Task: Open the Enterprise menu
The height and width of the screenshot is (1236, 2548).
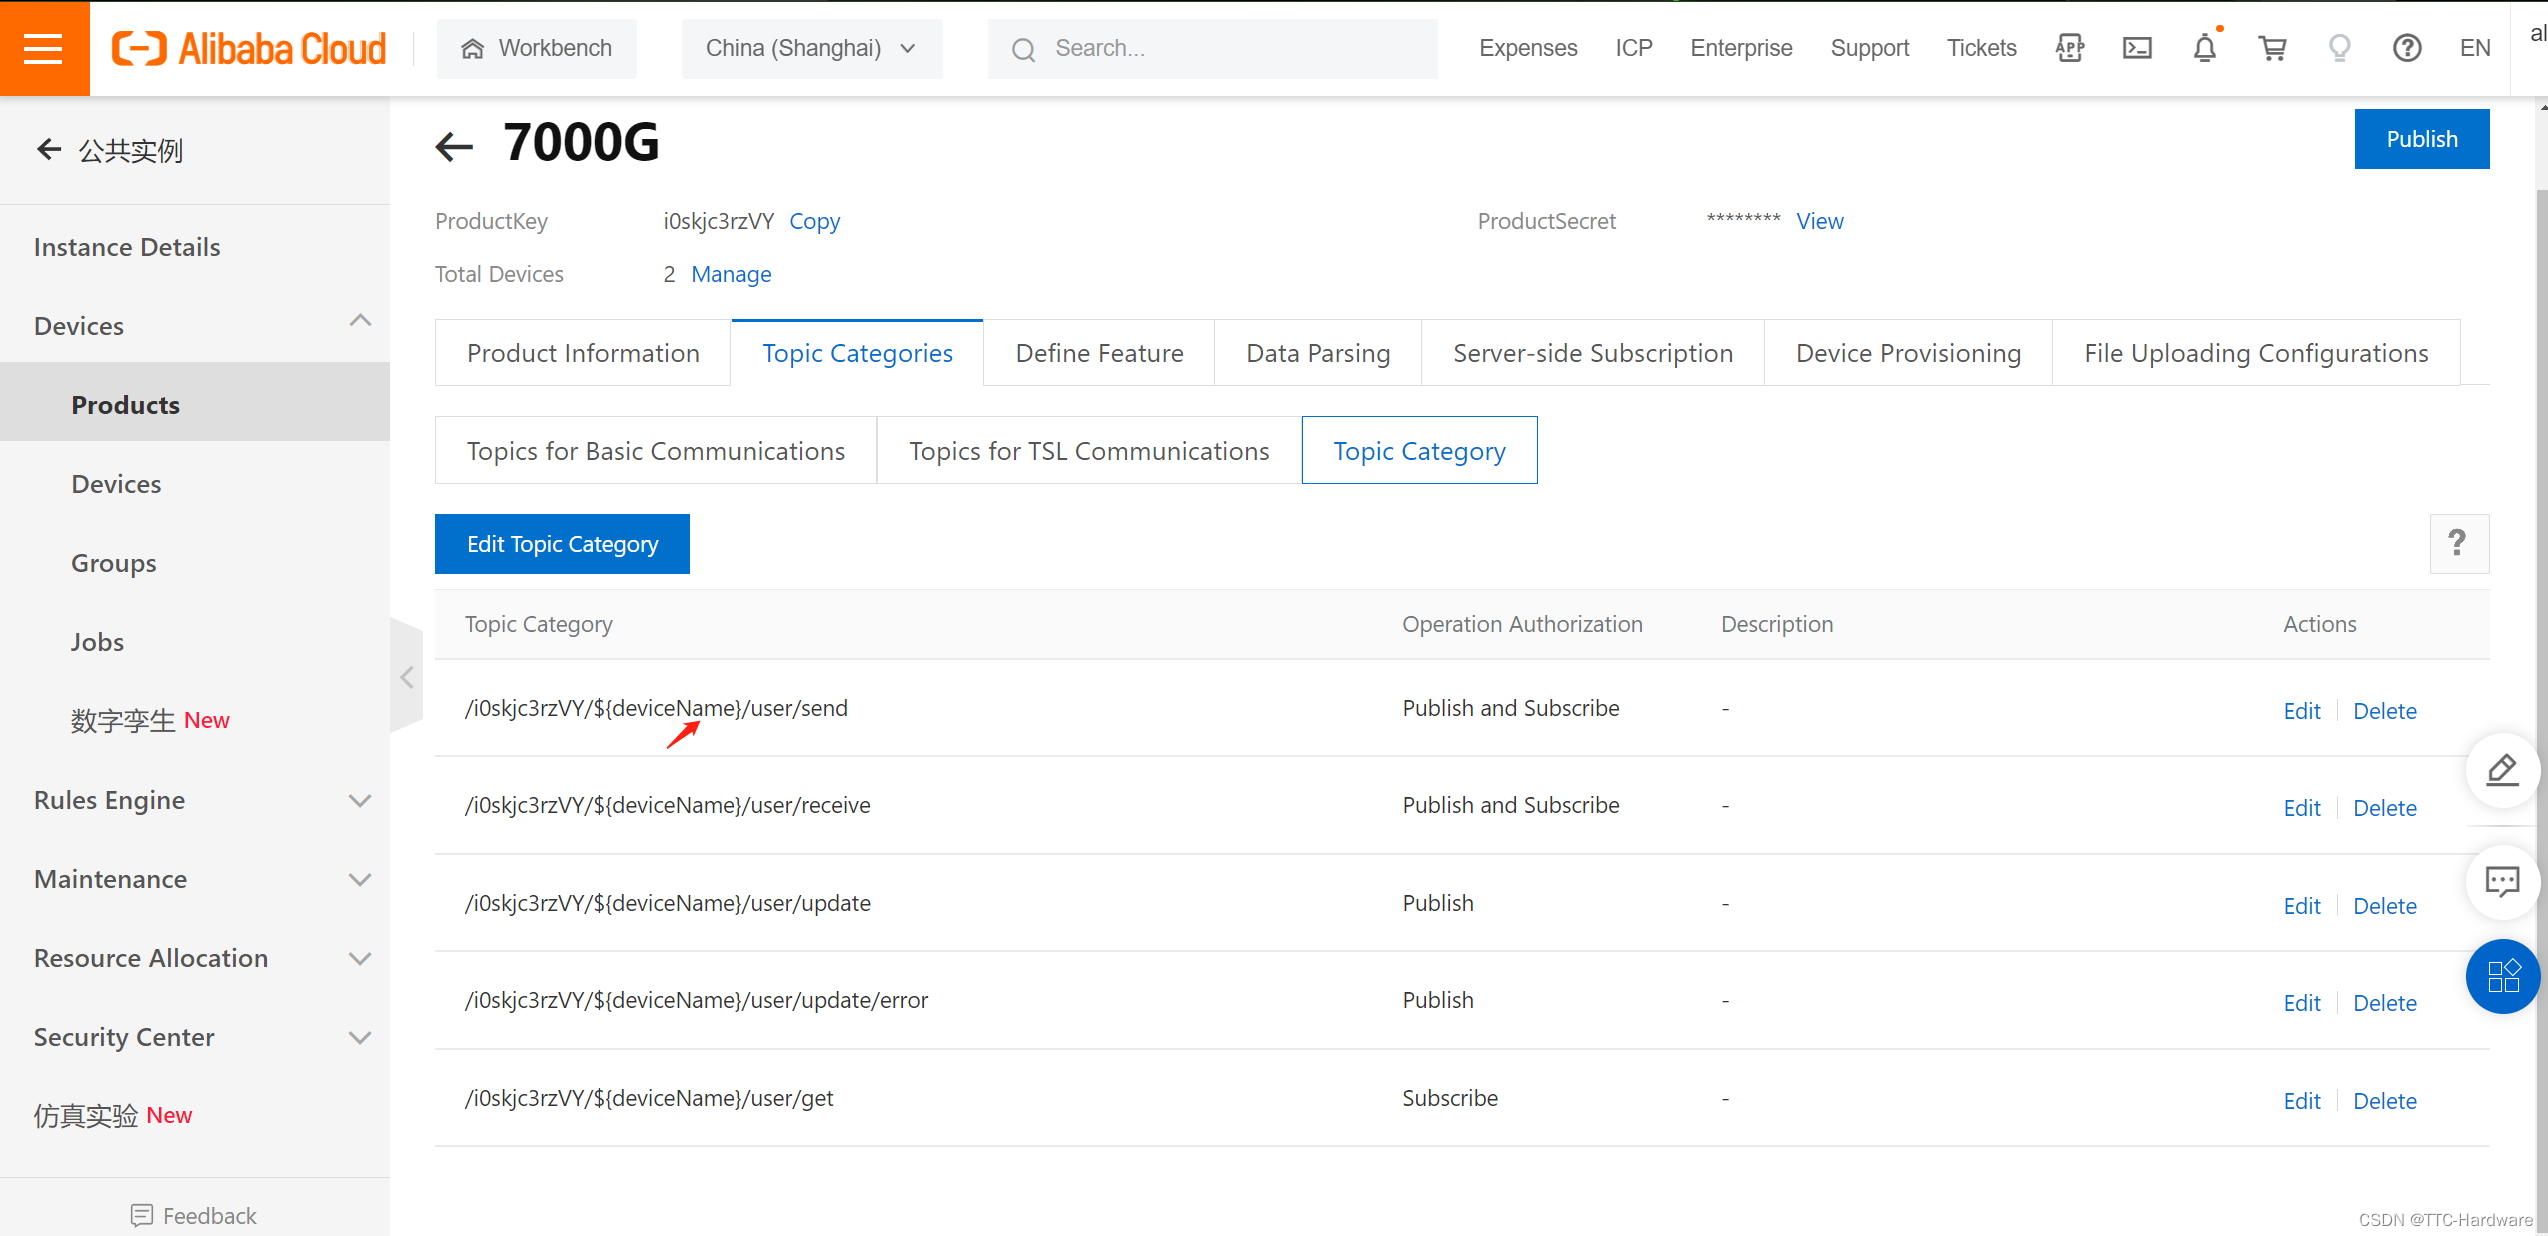Action: [x=1741, y=48]
